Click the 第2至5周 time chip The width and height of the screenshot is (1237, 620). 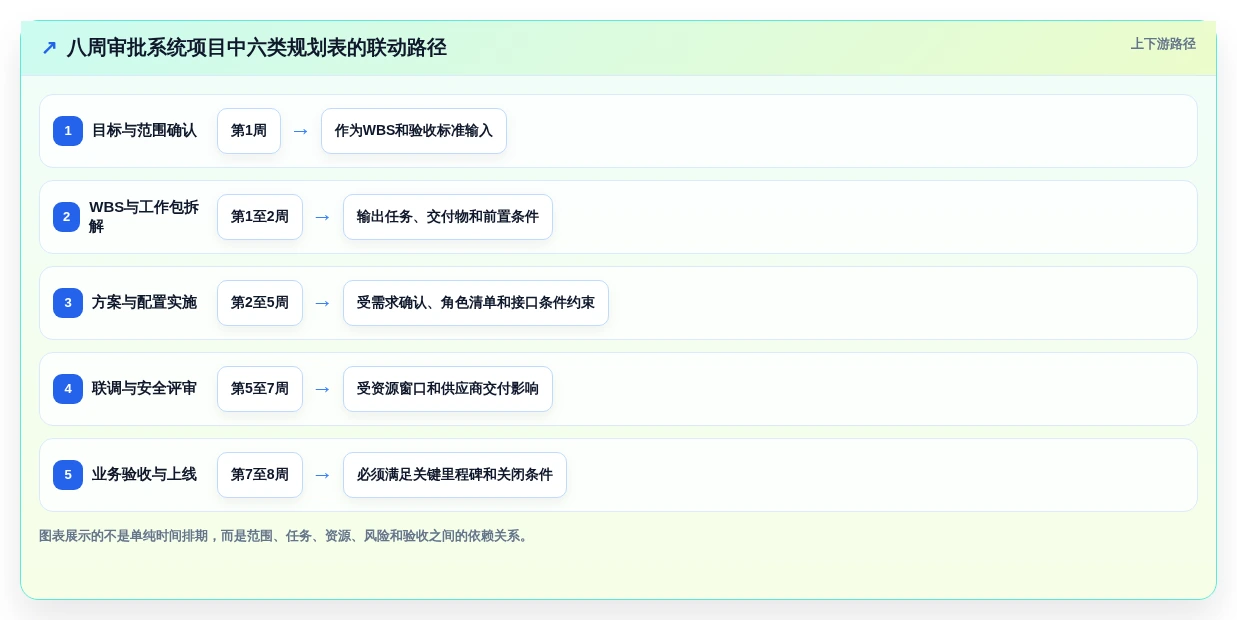point(260,303)
